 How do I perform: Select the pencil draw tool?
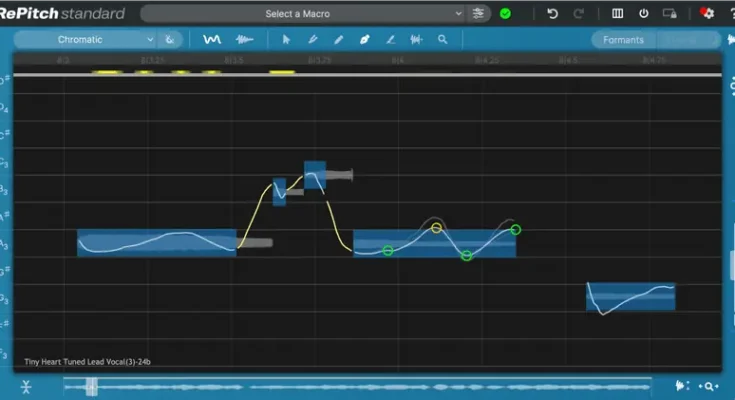[x=338, y=40]
